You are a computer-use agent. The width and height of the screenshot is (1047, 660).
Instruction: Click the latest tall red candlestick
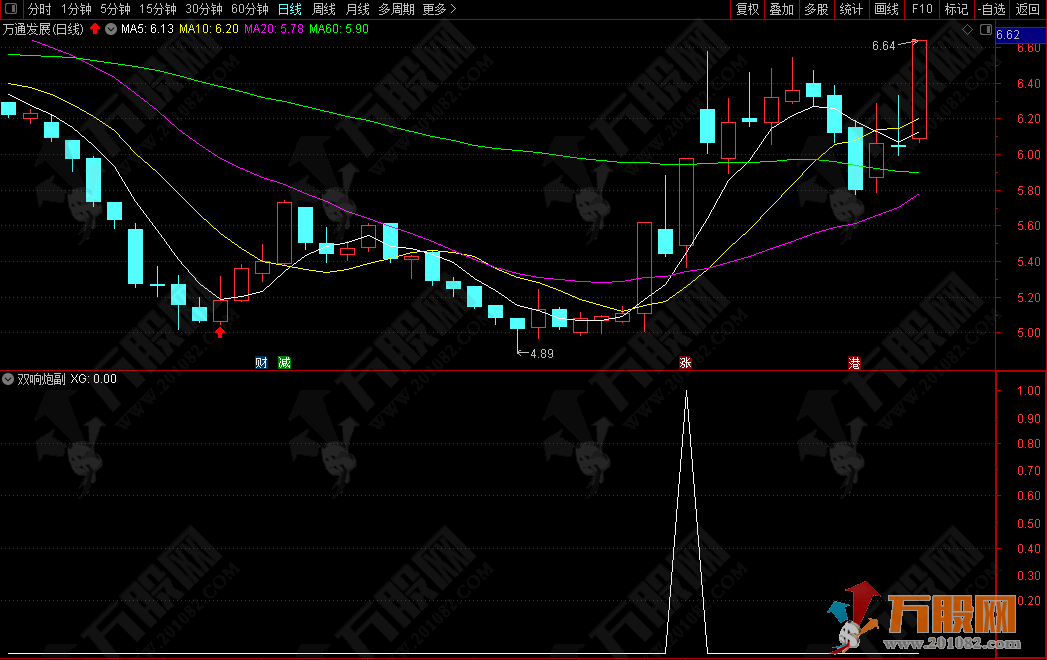click(919, 90)
